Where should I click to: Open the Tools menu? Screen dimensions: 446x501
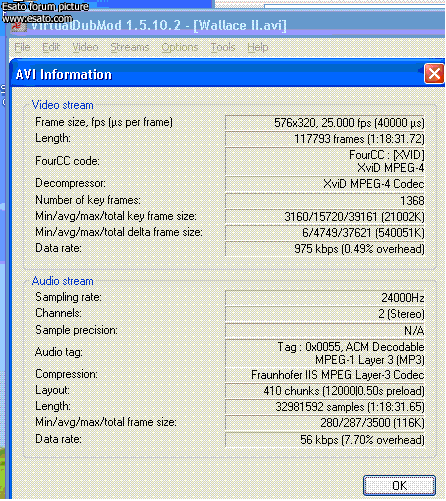pyautogui.click(x=223, y=47)
